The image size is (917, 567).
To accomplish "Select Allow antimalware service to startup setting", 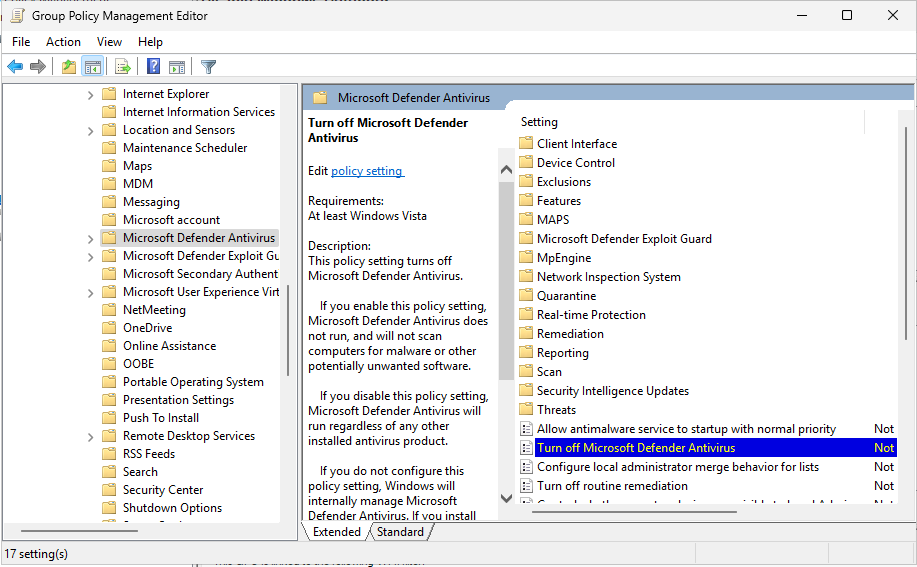I will click(708, 428).
